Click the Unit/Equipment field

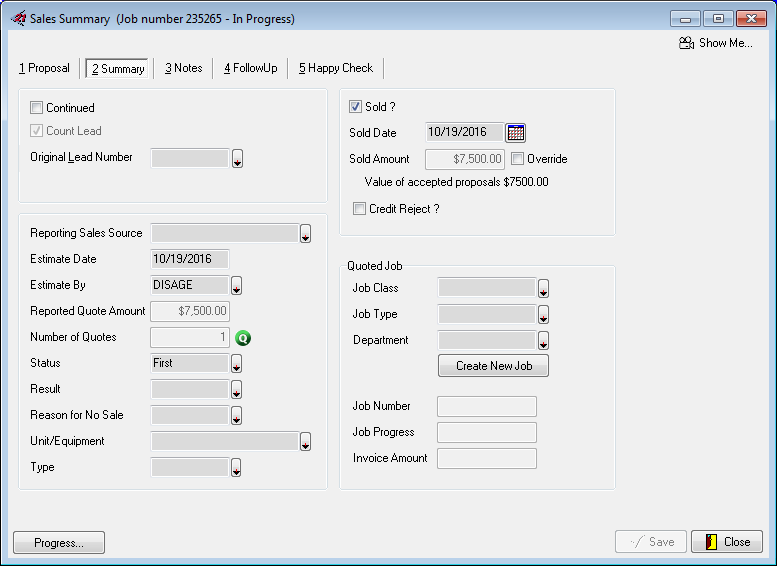(224, 442)
